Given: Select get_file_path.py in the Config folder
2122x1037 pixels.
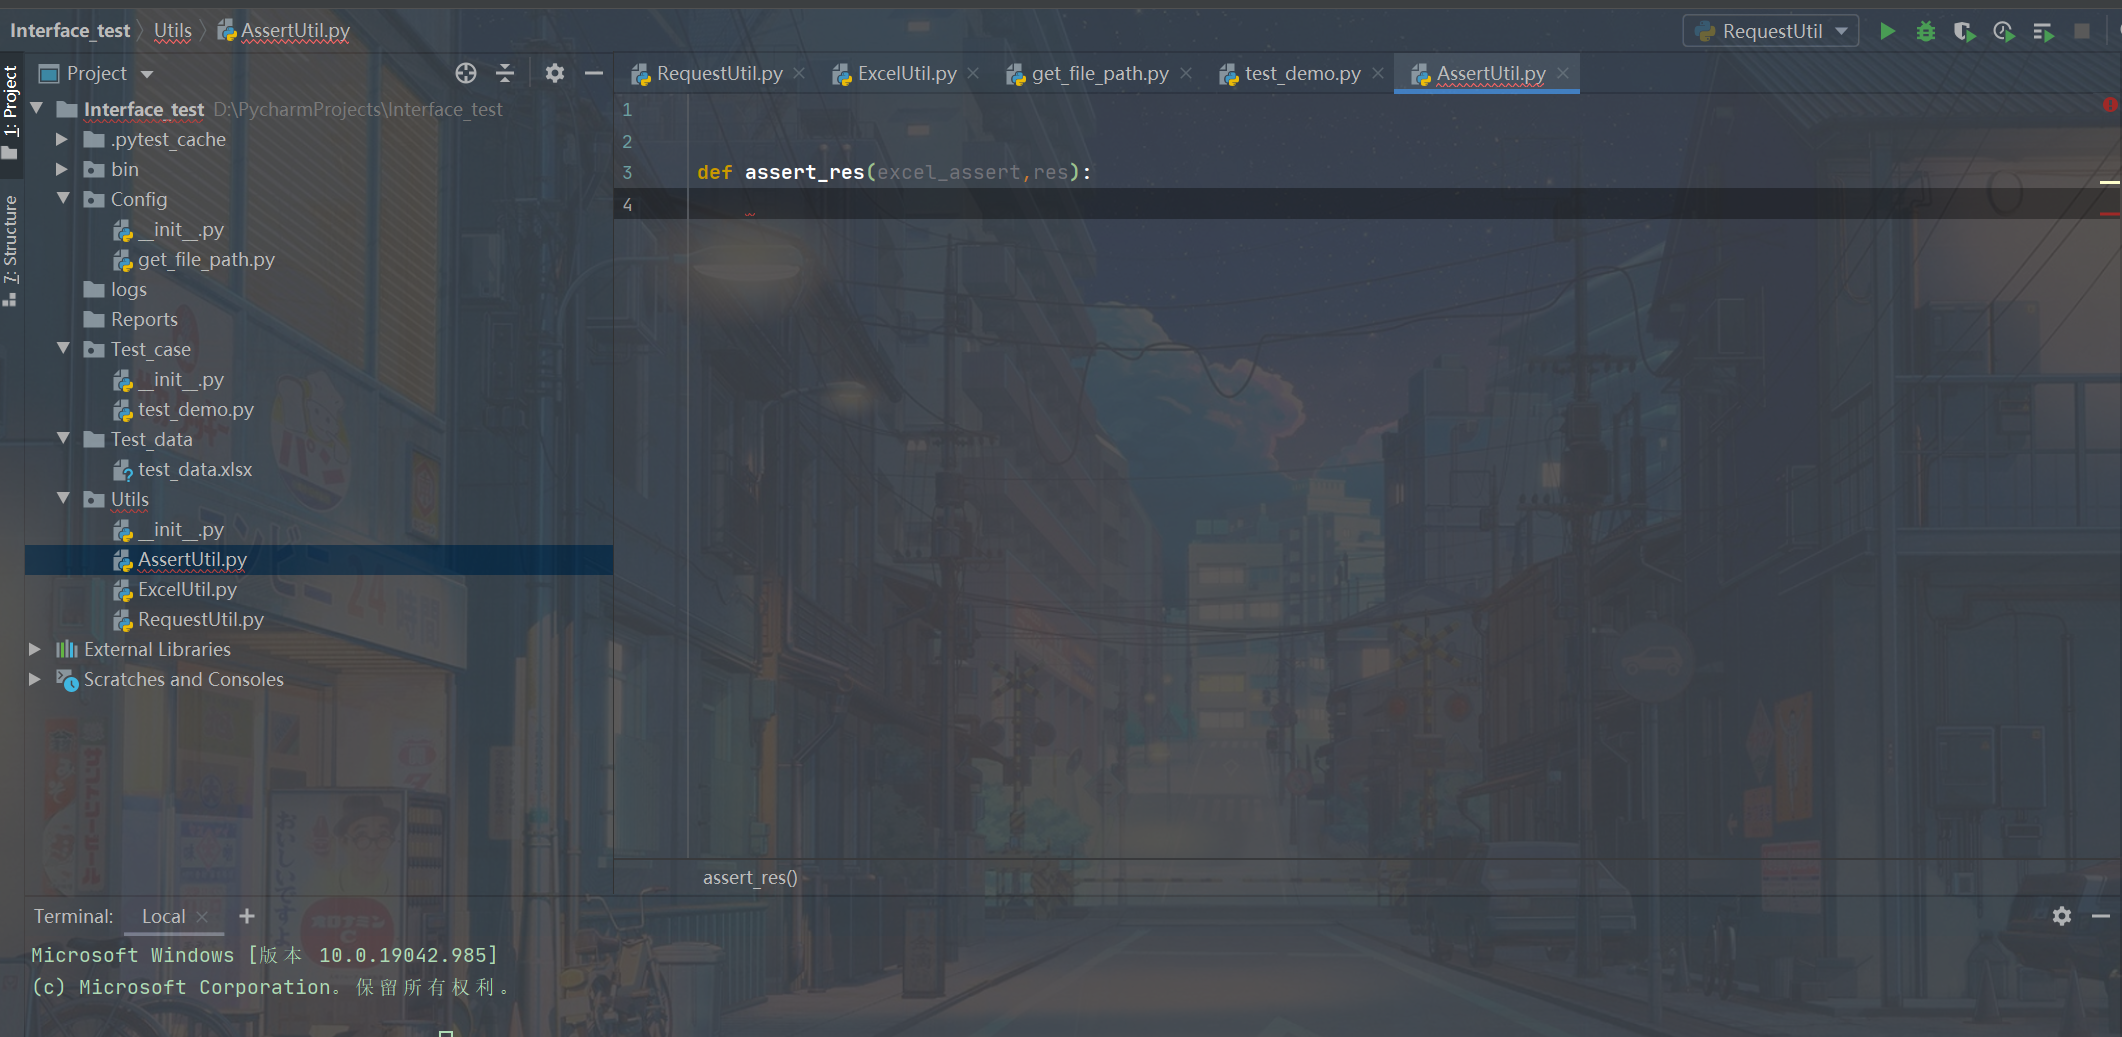Looking at the screenshot, I should click(206, 259).
